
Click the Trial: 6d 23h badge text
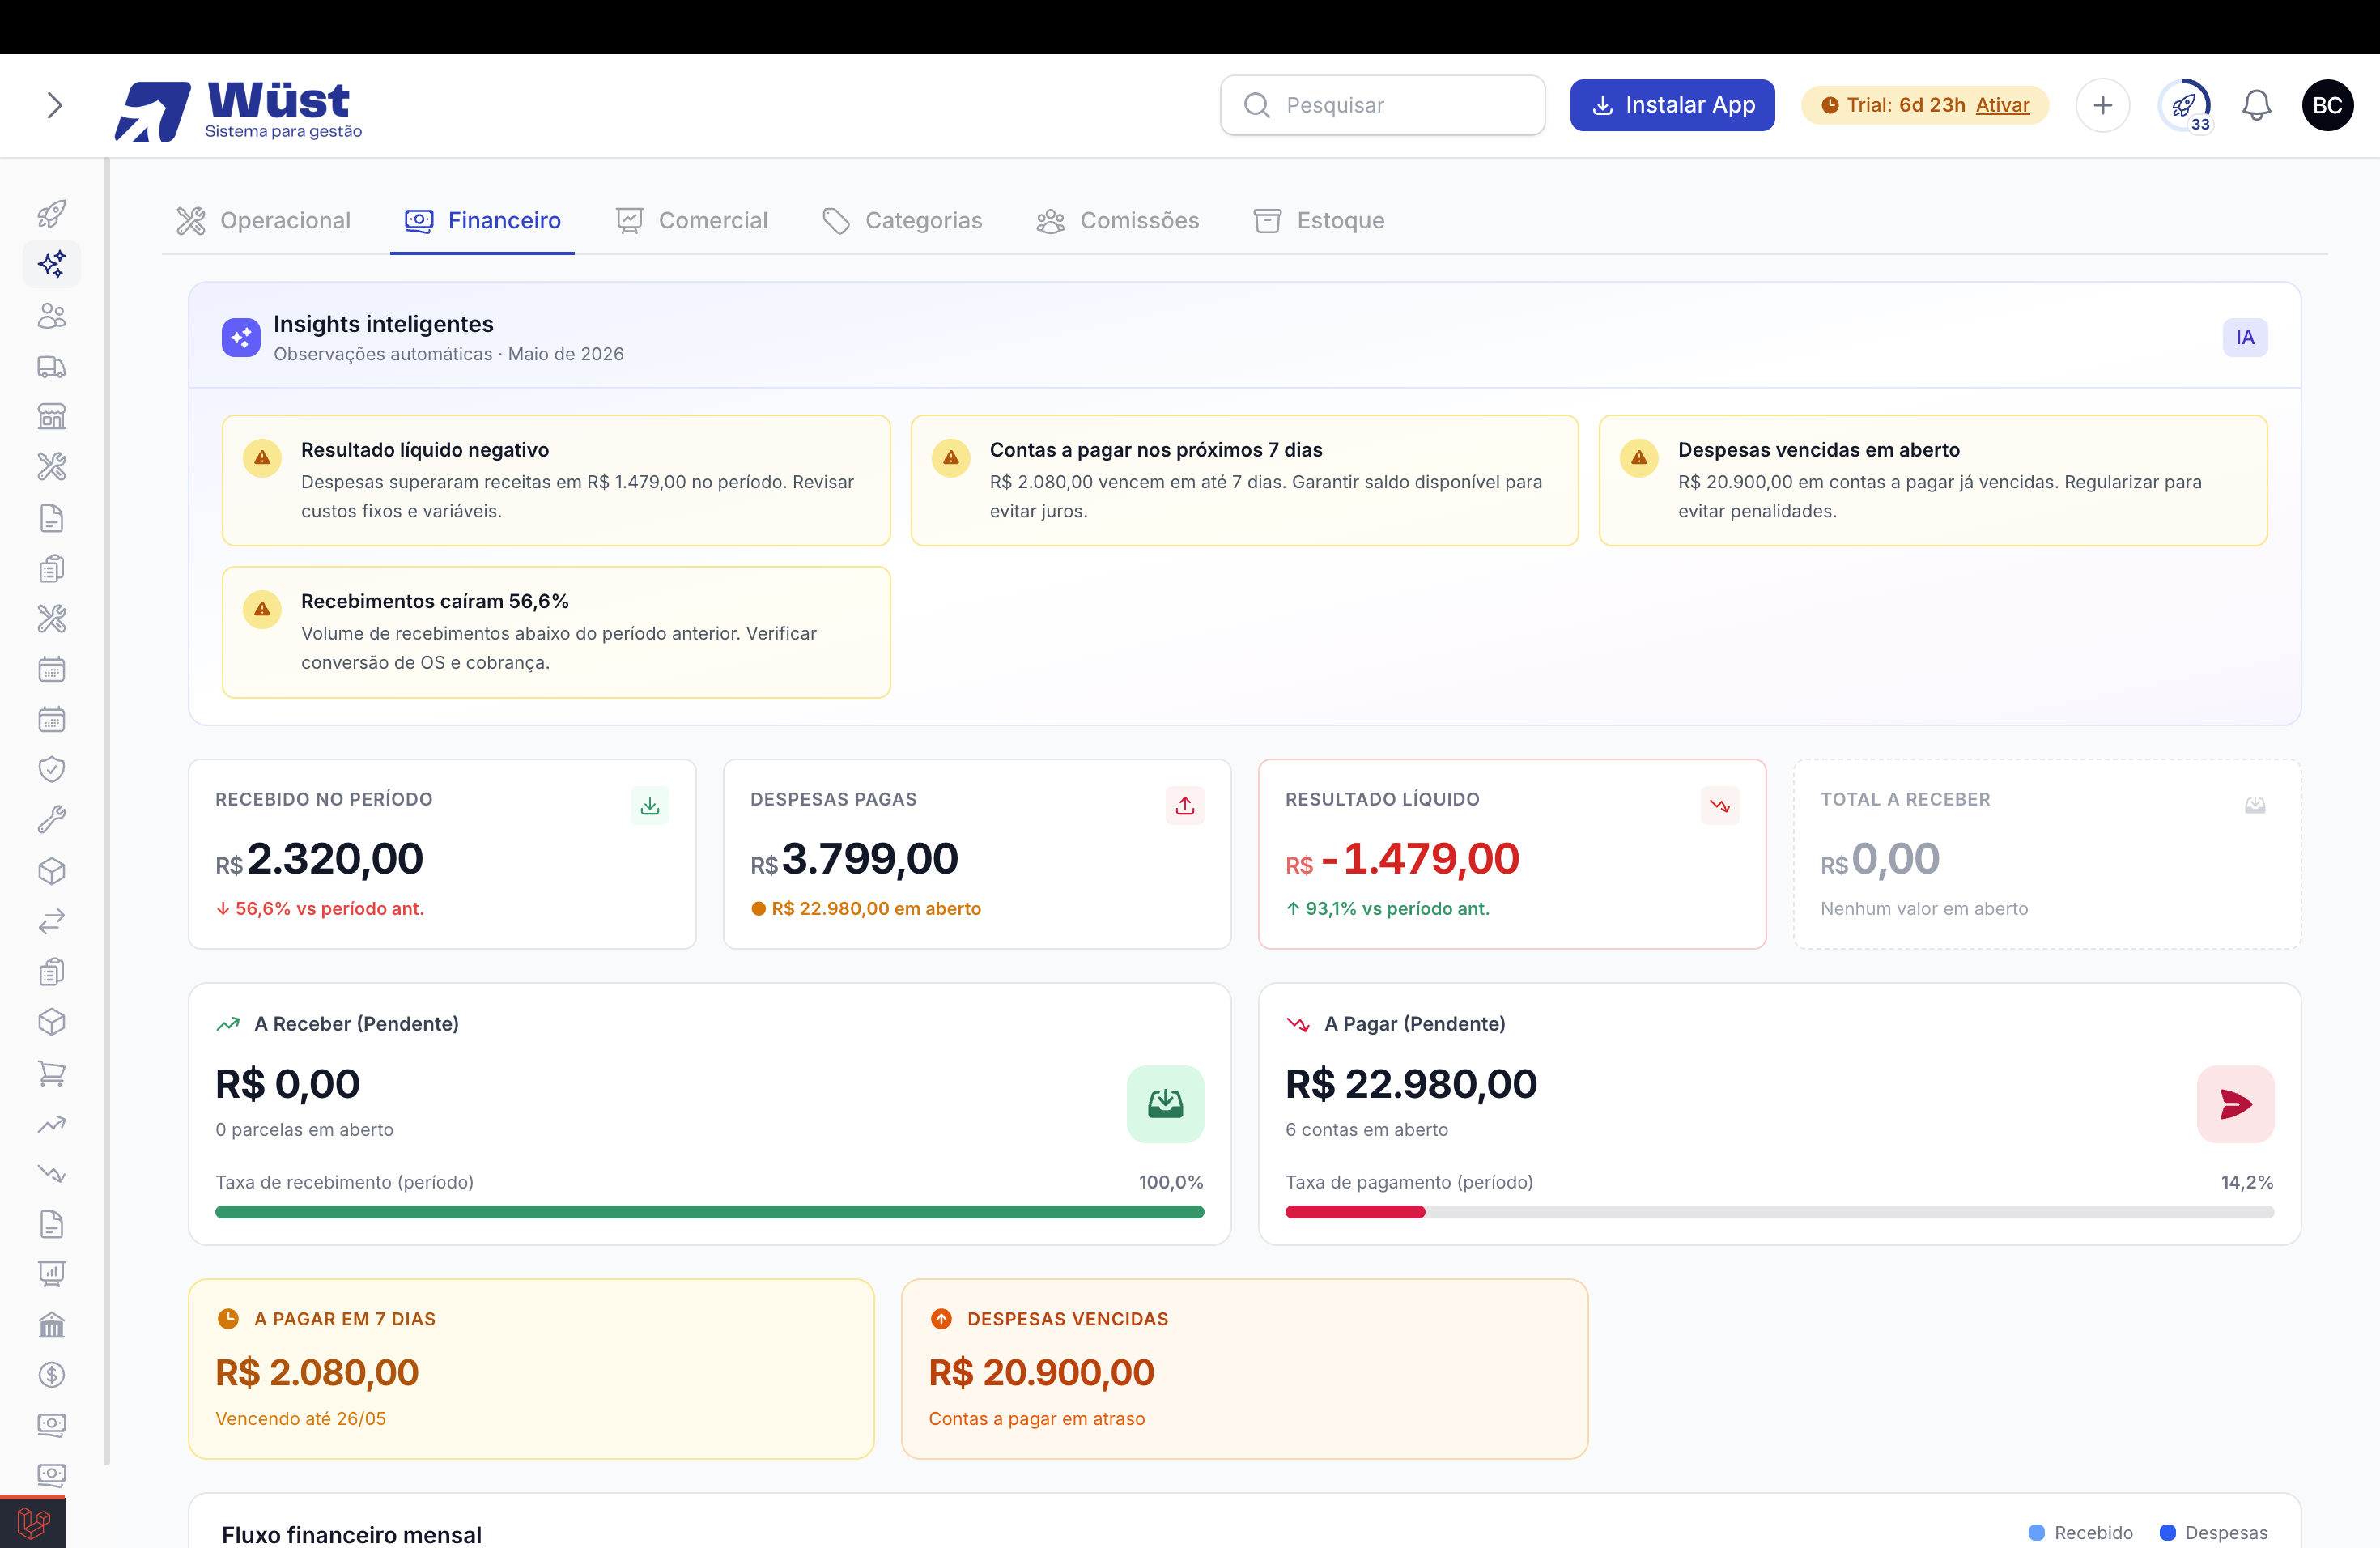click(x=1905, y=105)
